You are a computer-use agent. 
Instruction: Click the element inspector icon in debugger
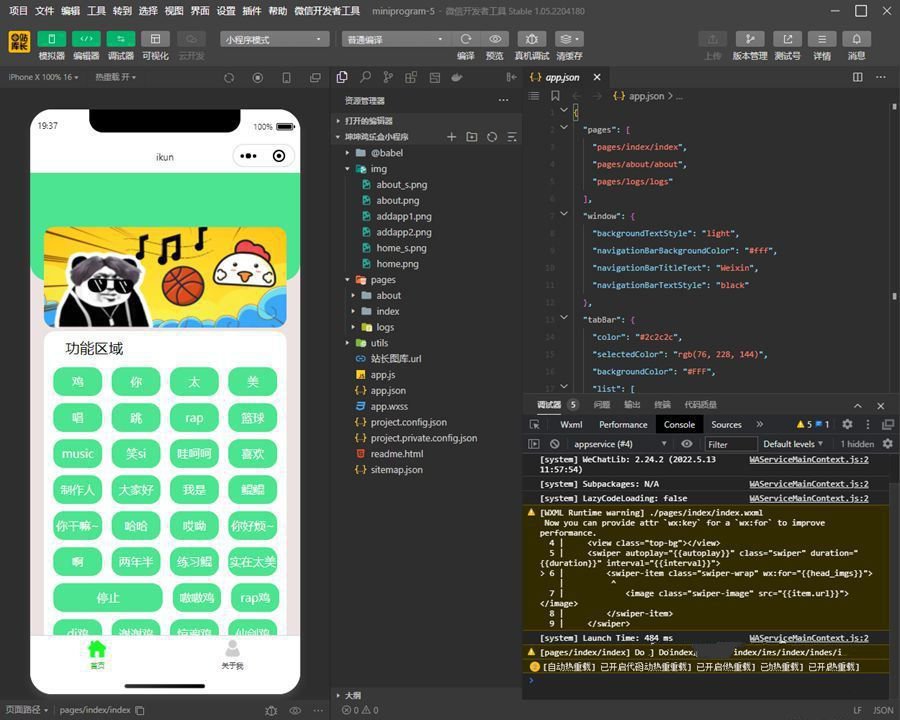coord(536,425)
